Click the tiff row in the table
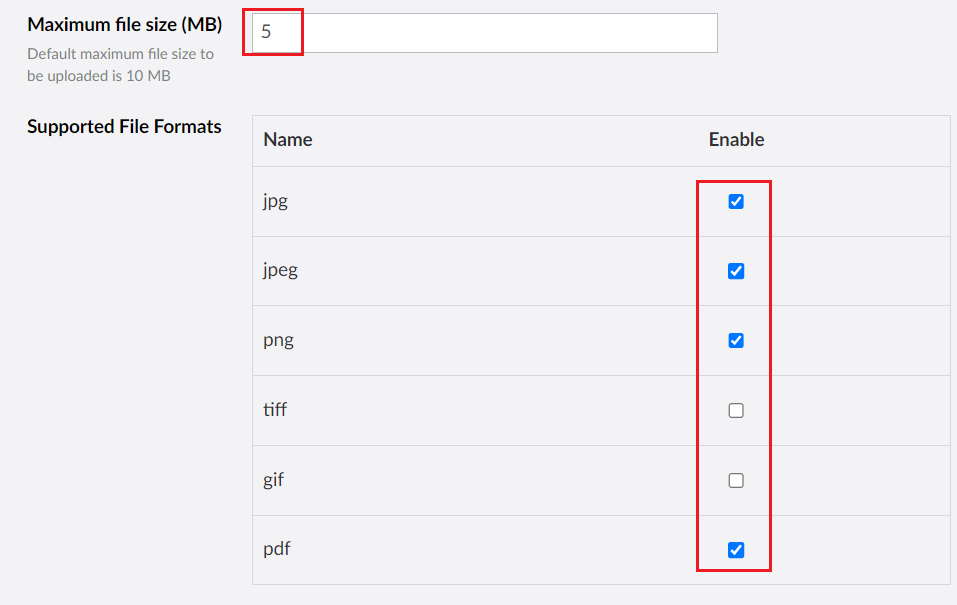The image size is (957, 605). click(500, 410)
